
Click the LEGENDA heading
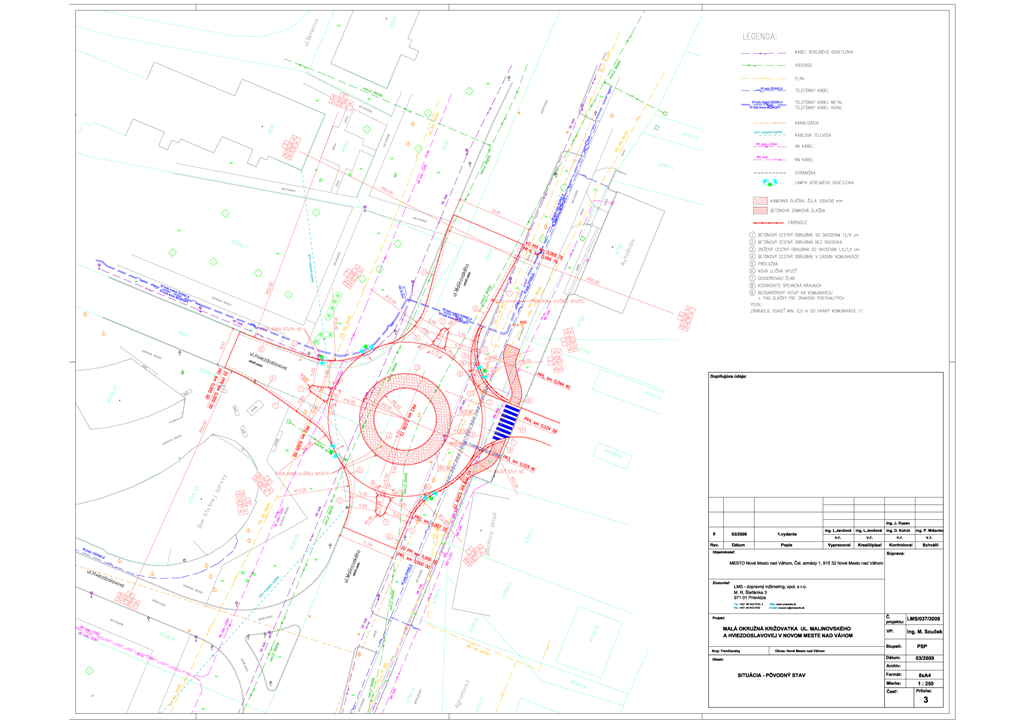pyautogui.click(x=760, y=36)
